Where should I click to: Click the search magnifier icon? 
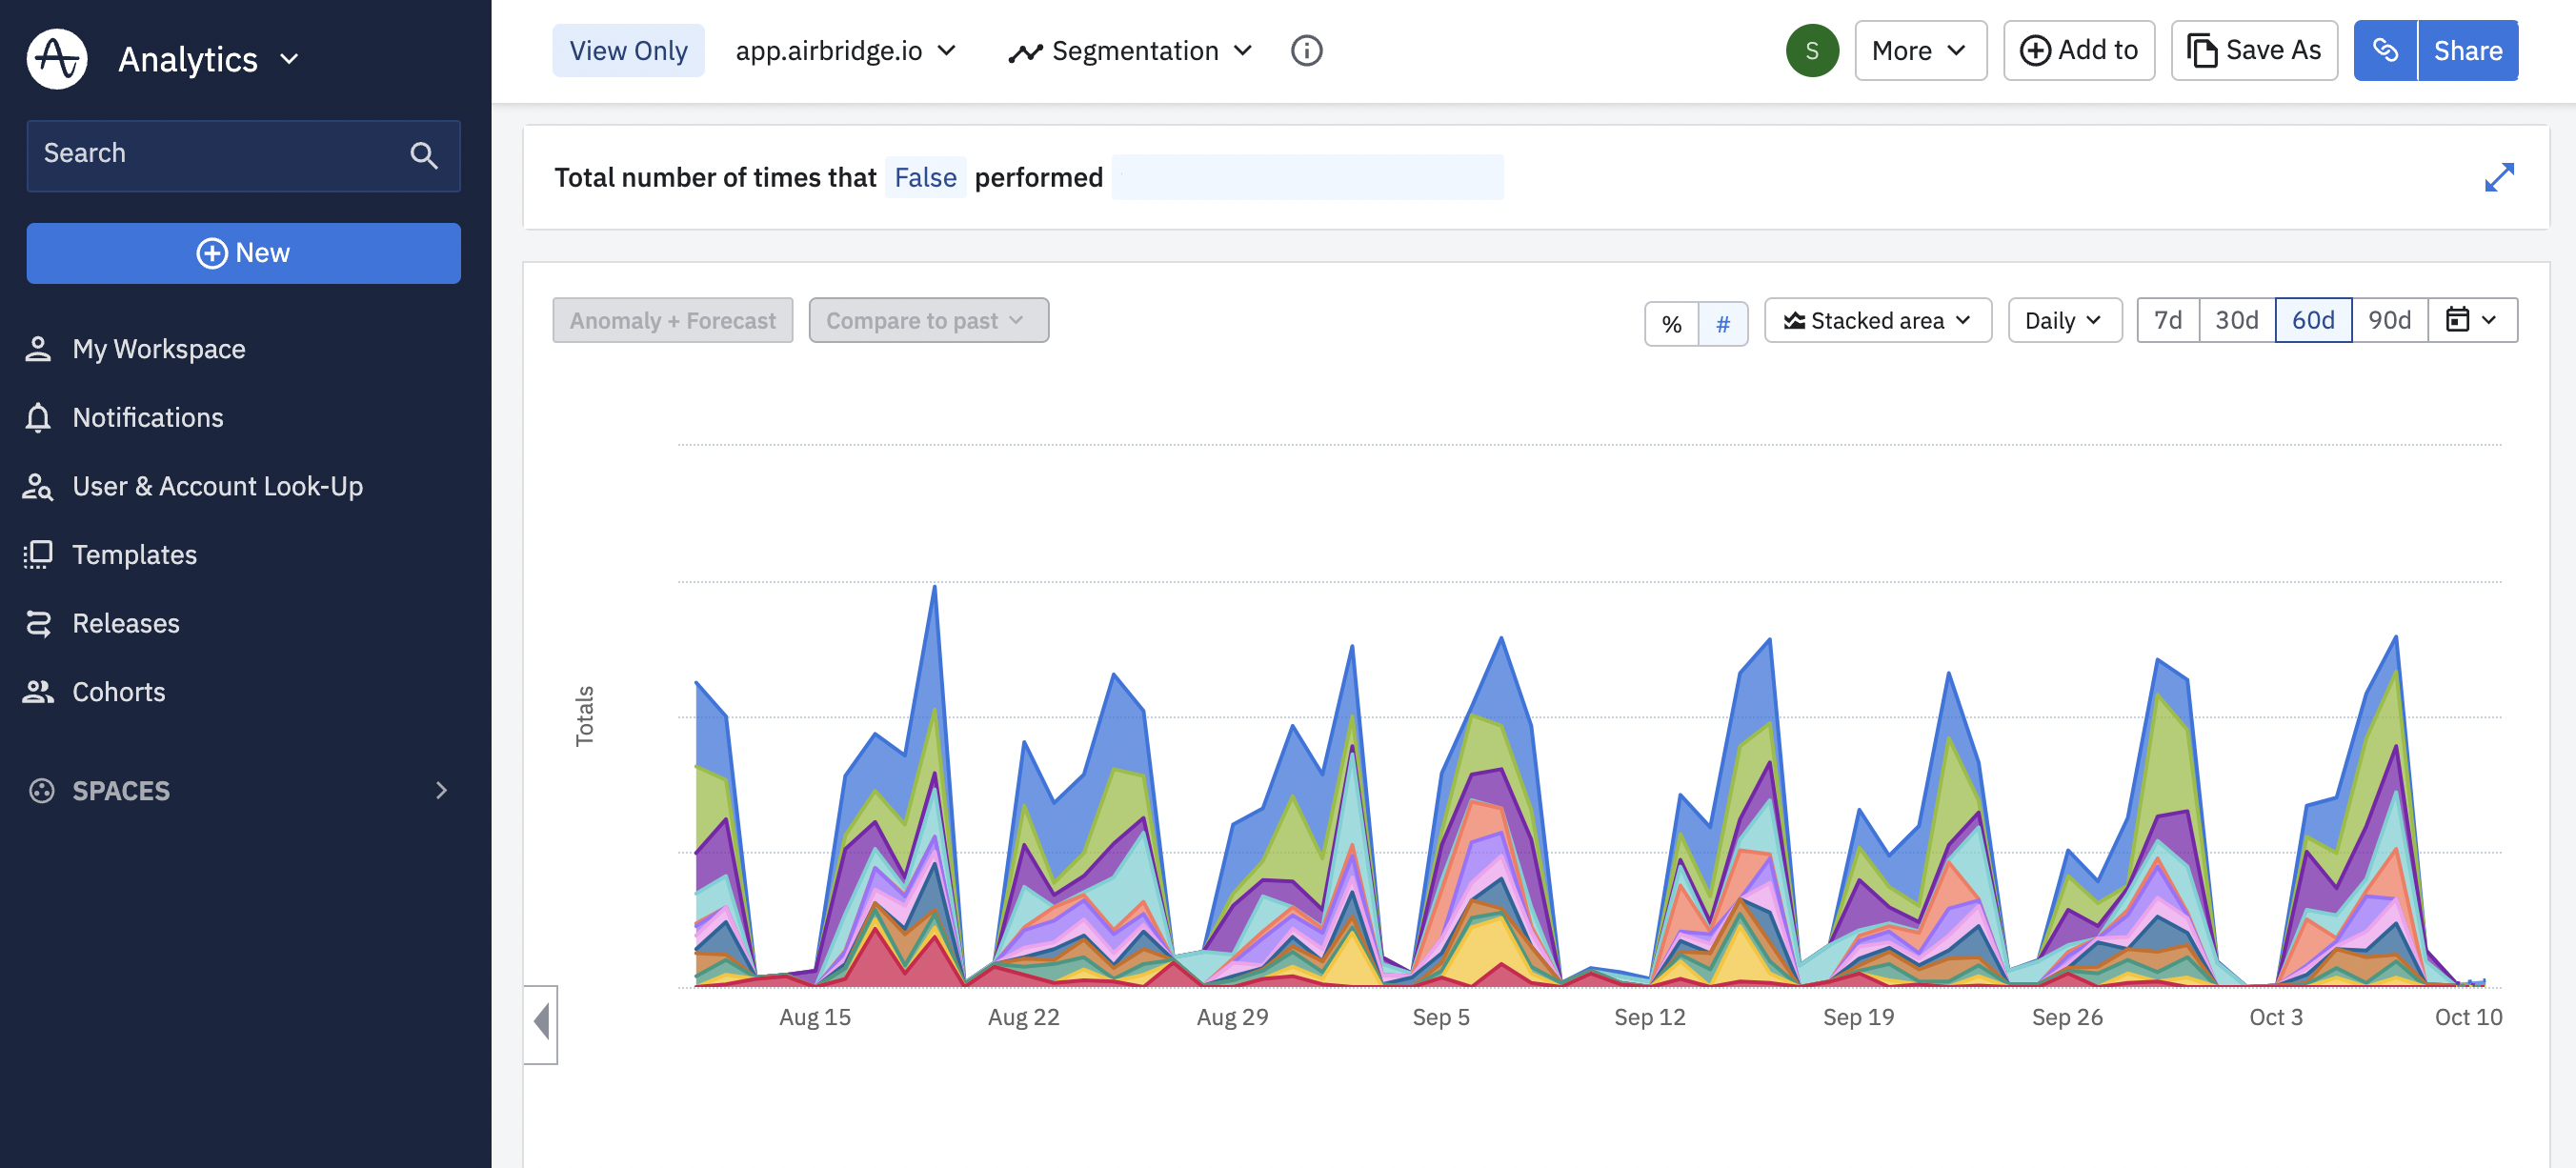point(423,155)
